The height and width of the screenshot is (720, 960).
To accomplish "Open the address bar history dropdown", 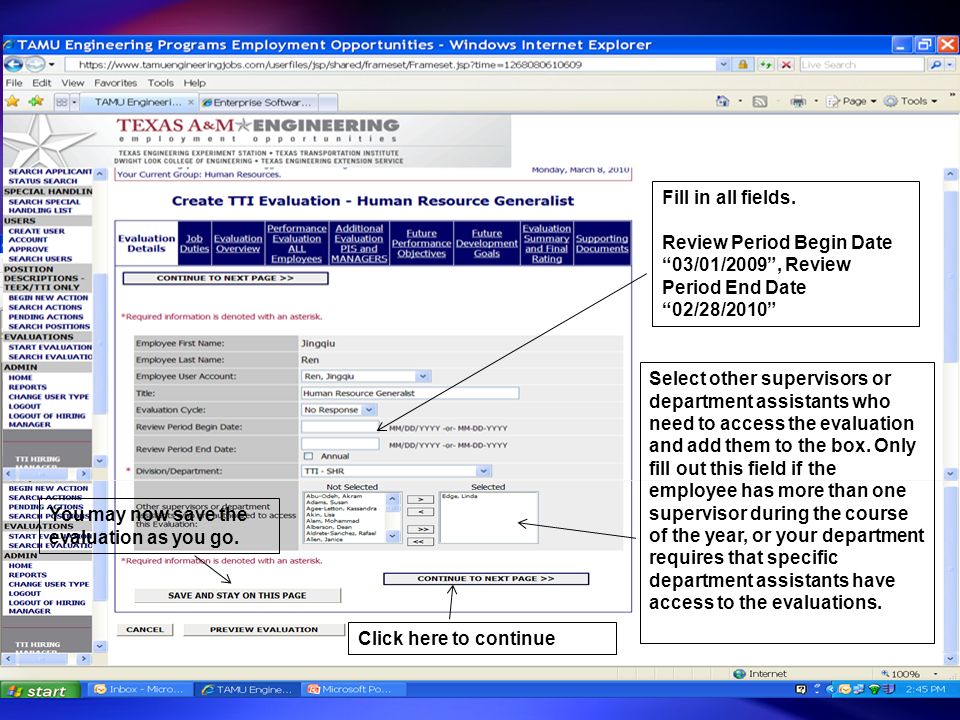I will pos(723,64).
